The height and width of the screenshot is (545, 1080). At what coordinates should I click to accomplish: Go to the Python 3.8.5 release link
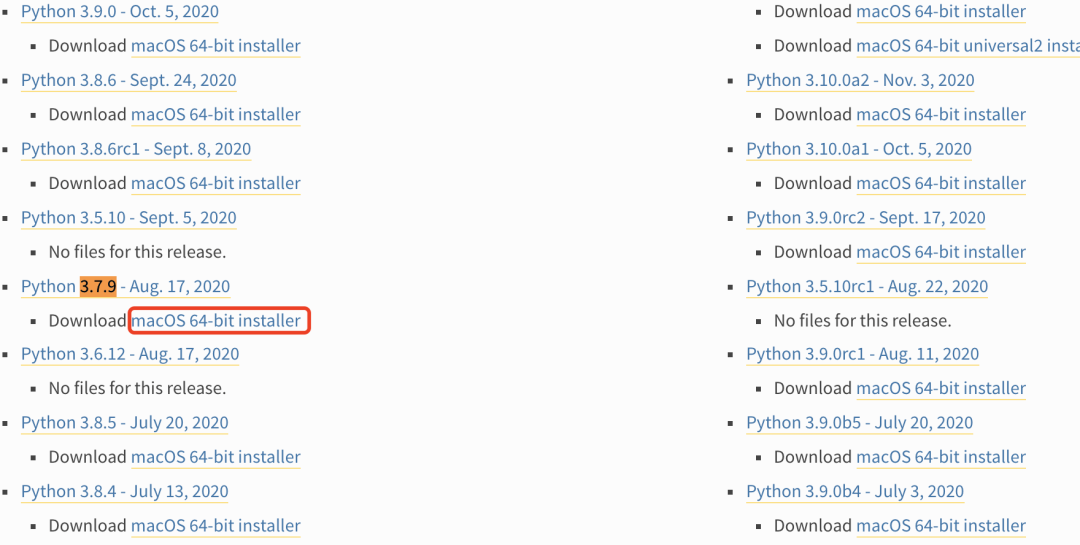point(124,423)
